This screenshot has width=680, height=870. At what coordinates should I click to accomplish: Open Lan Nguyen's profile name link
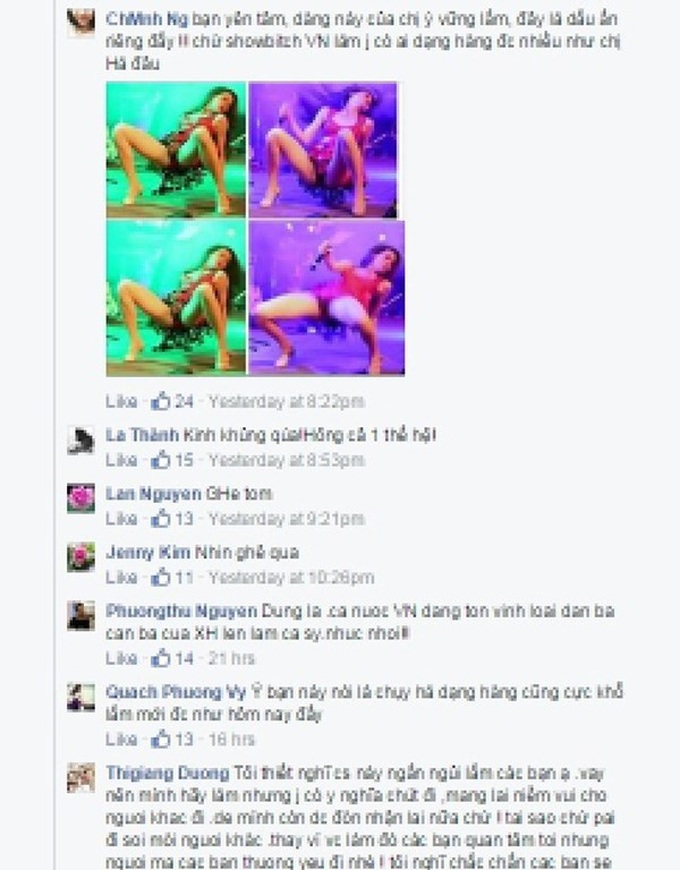[153, 493]
